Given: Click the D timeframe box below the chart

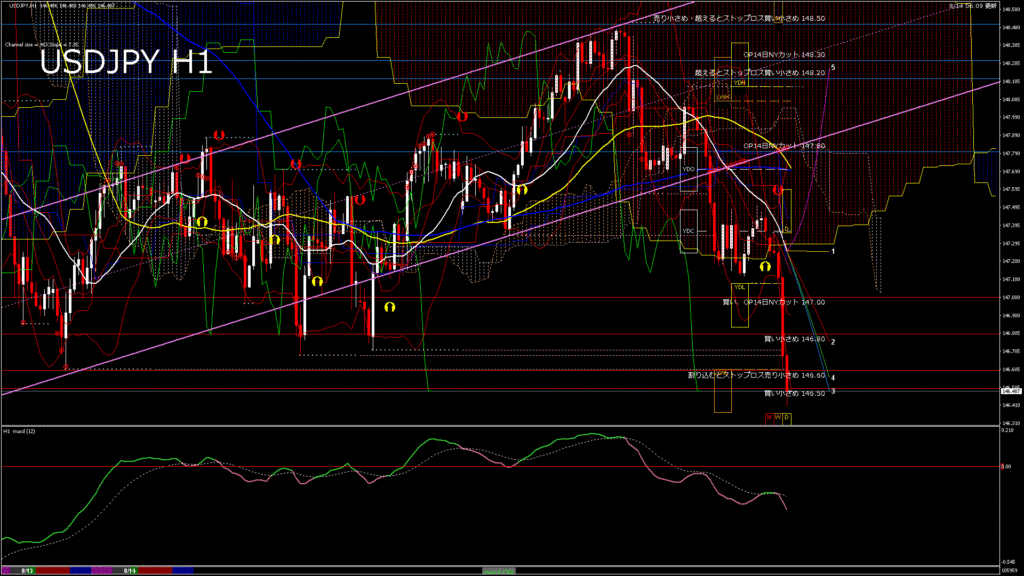Looking at the screenshot, I should click(787, 416).
